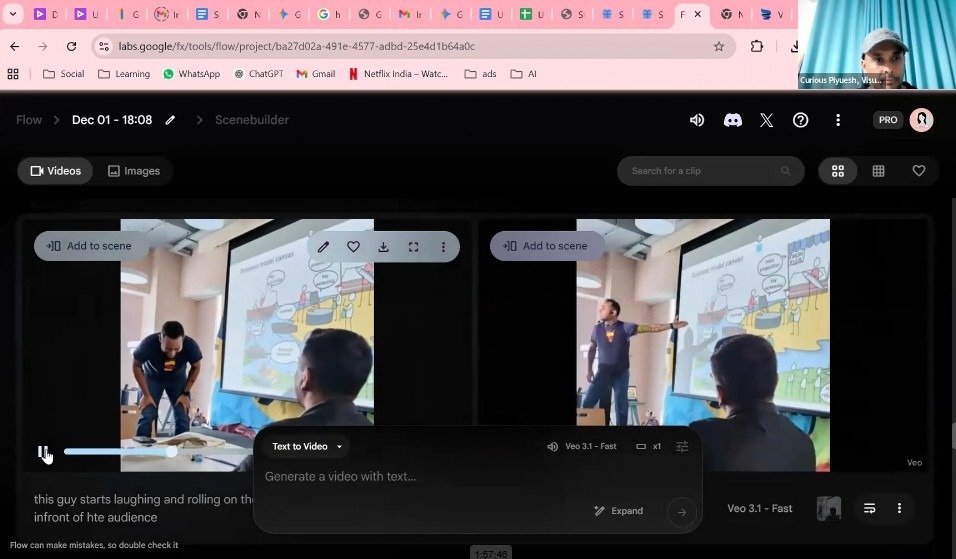Go forward in browser
Screen dimensions: 956x559
[43, 46]
